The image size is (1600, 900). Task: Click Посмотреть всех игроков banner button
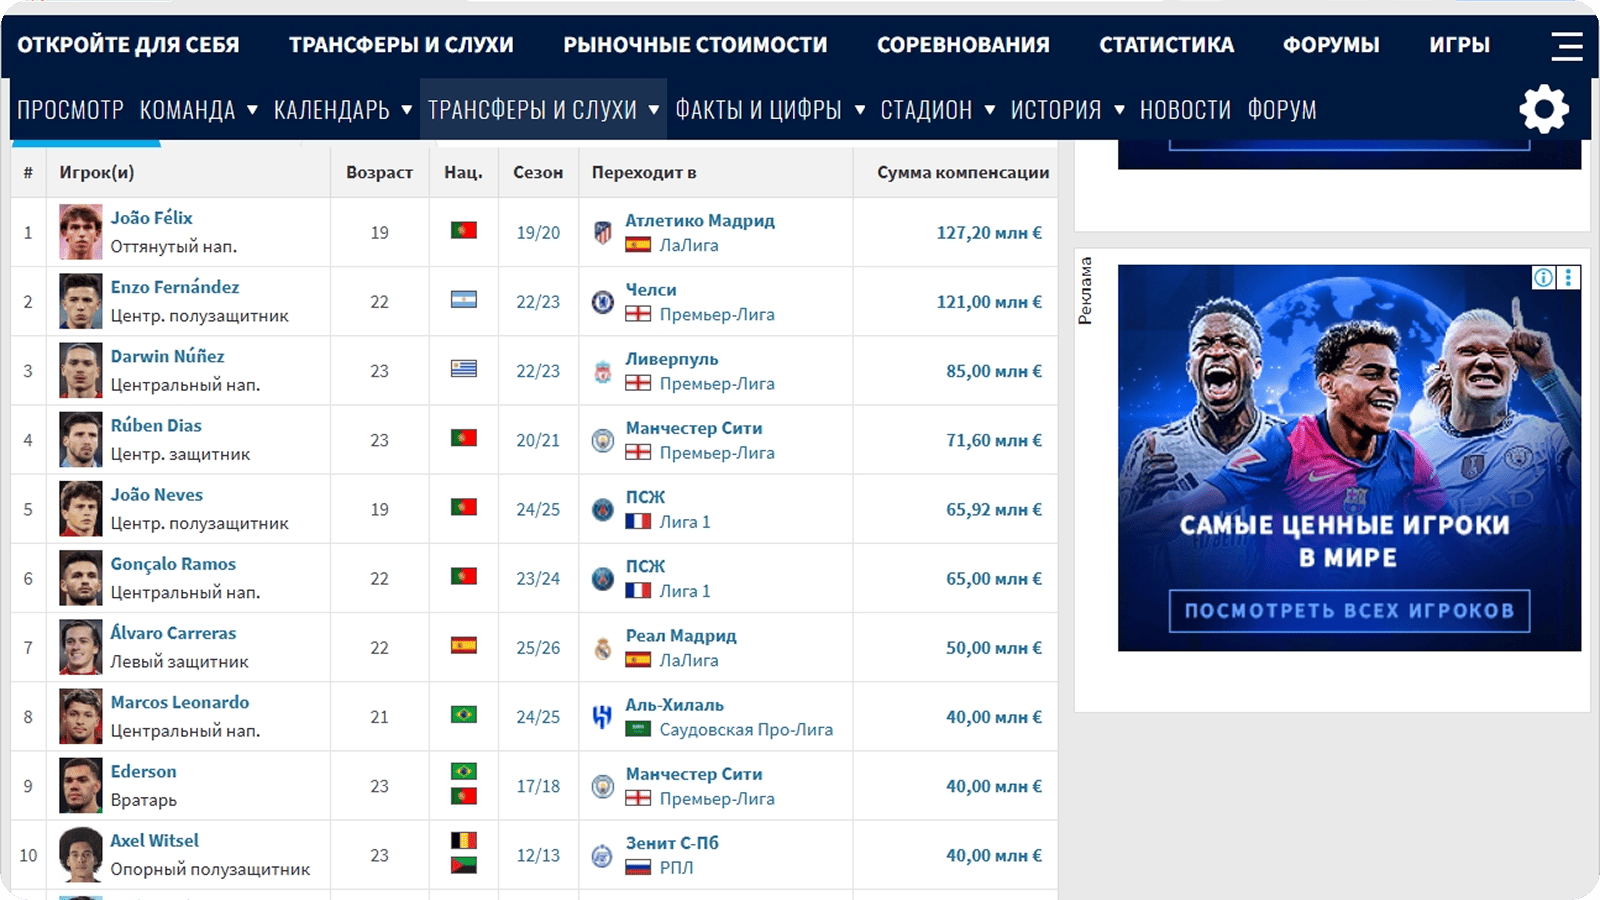click(1349, 611)
